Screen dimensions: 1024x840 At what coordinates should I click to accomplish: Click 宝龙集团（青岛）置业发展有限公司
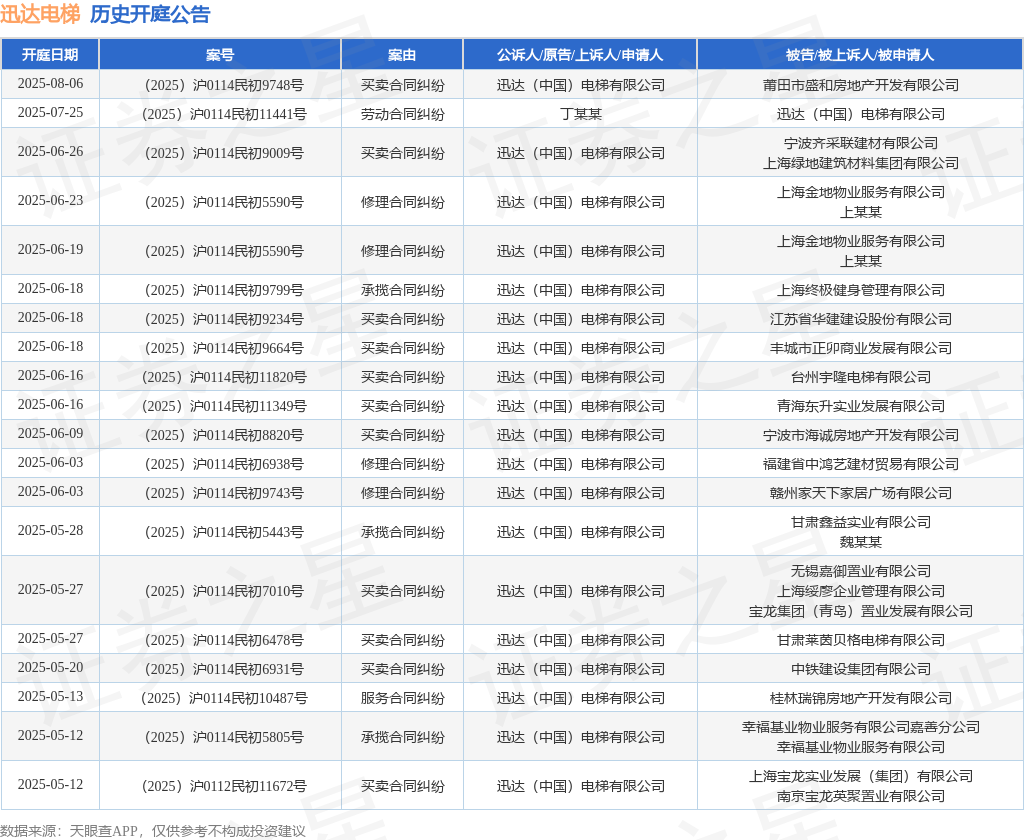[861, 611]
